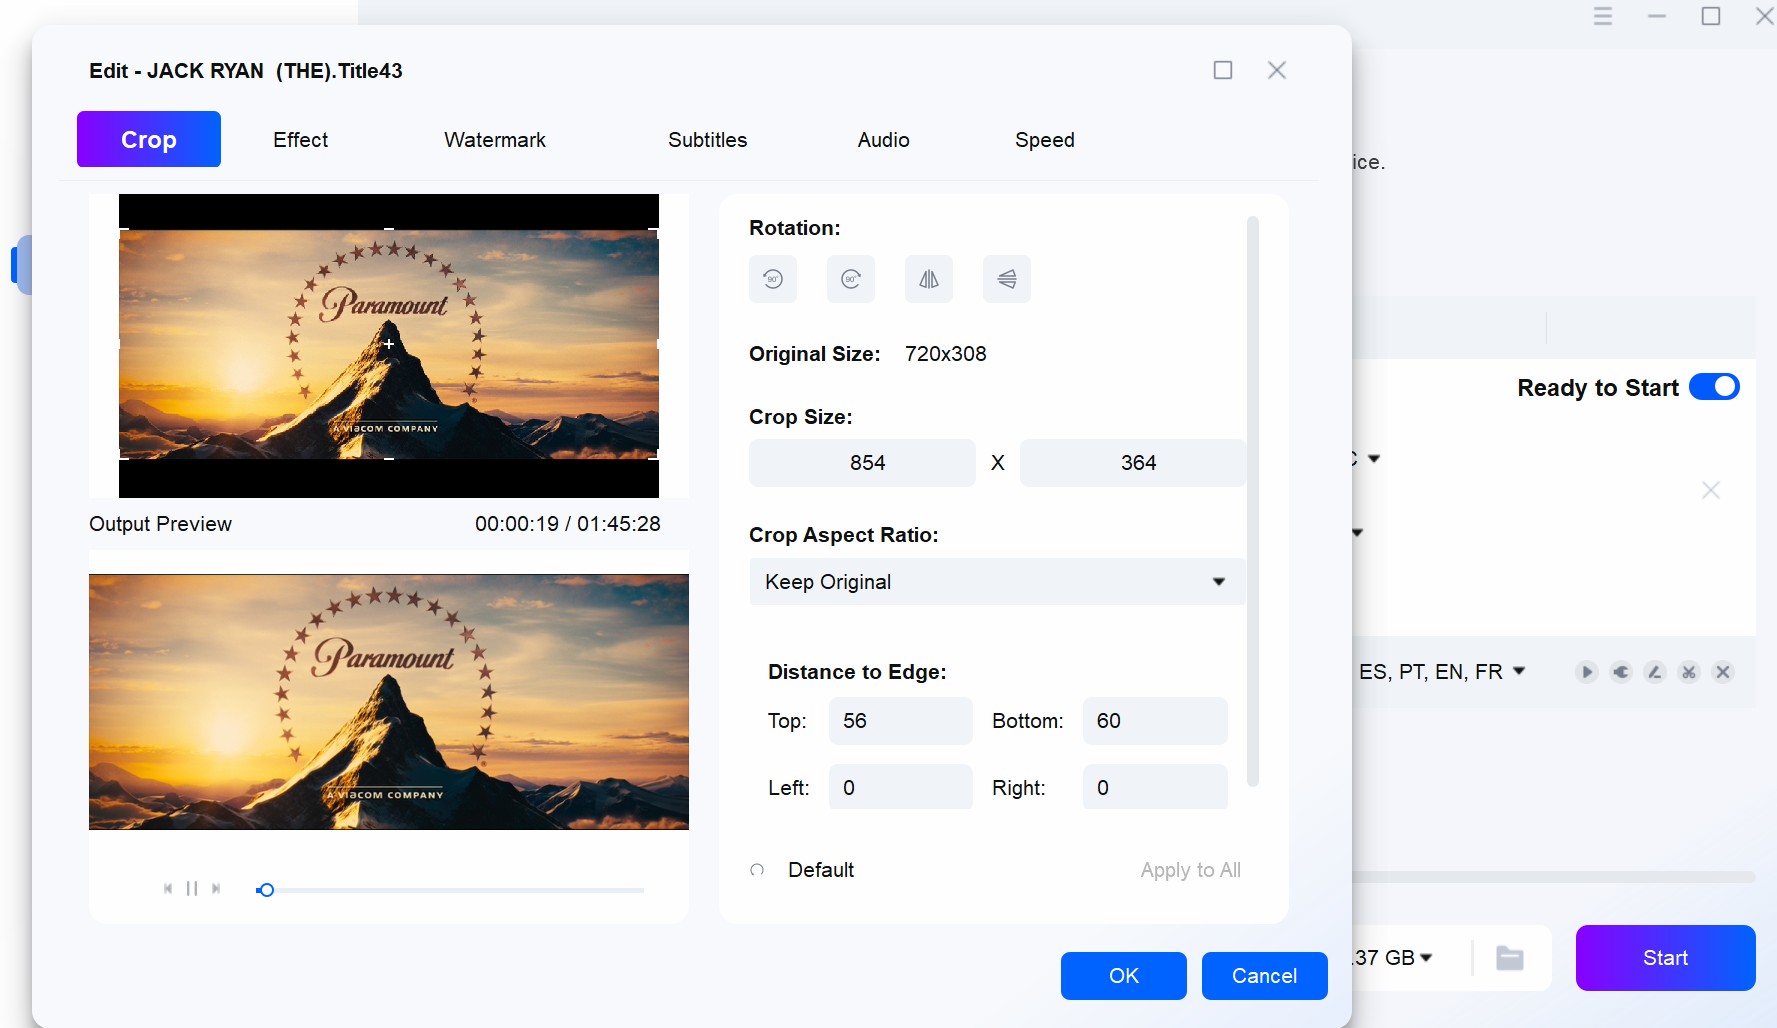Click Apply to All link

1191,870
